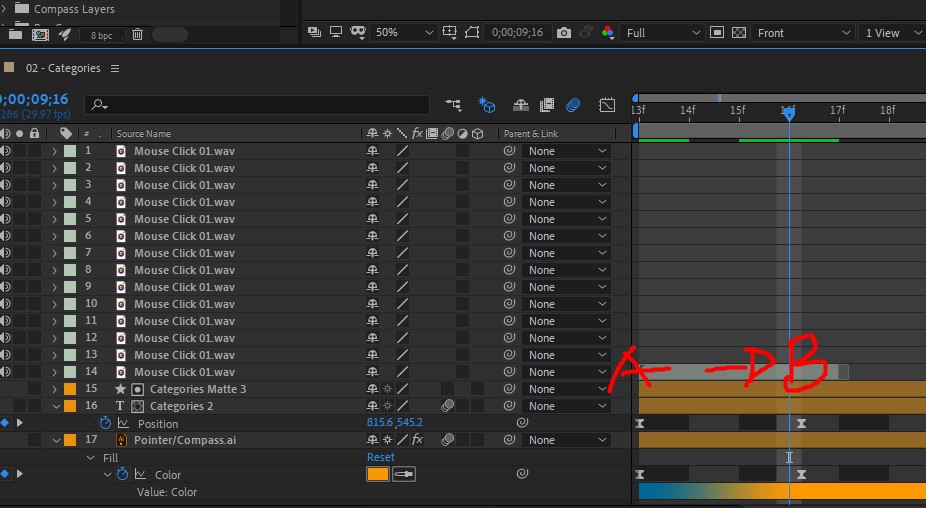Click parent pick whip for layer 17
Viewport: 926px width, 508px height.
pyautogui.click(x=509, y=439)
